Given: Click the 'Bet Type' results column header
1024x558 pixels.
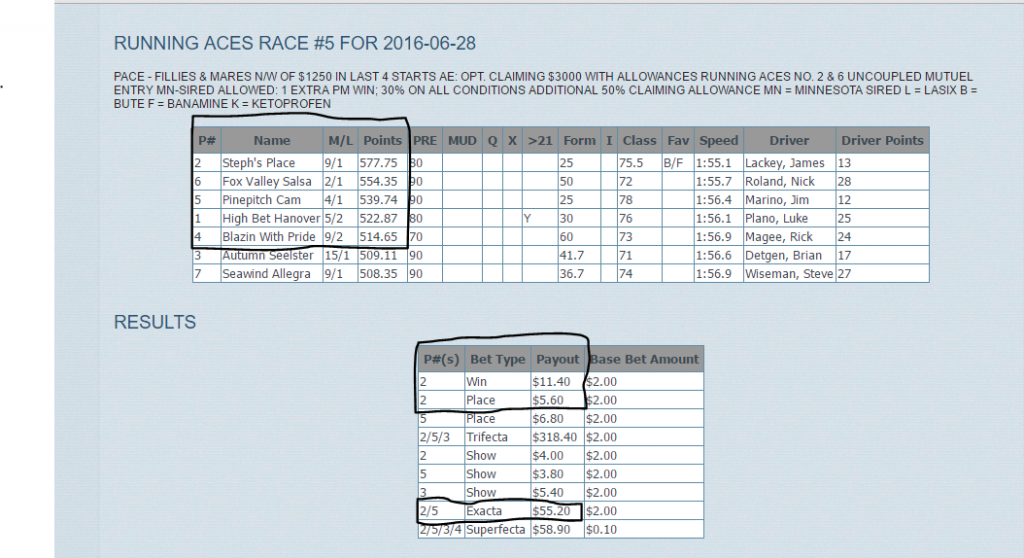Looking at the screenshot, I should (x=498, y=359).
